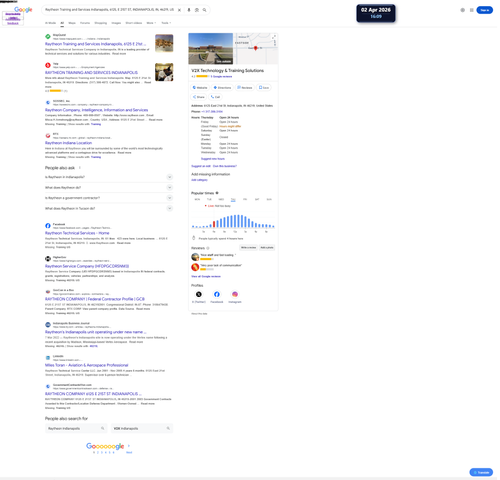Open the Raytheon Indiana Location result

tap(68, 143)
